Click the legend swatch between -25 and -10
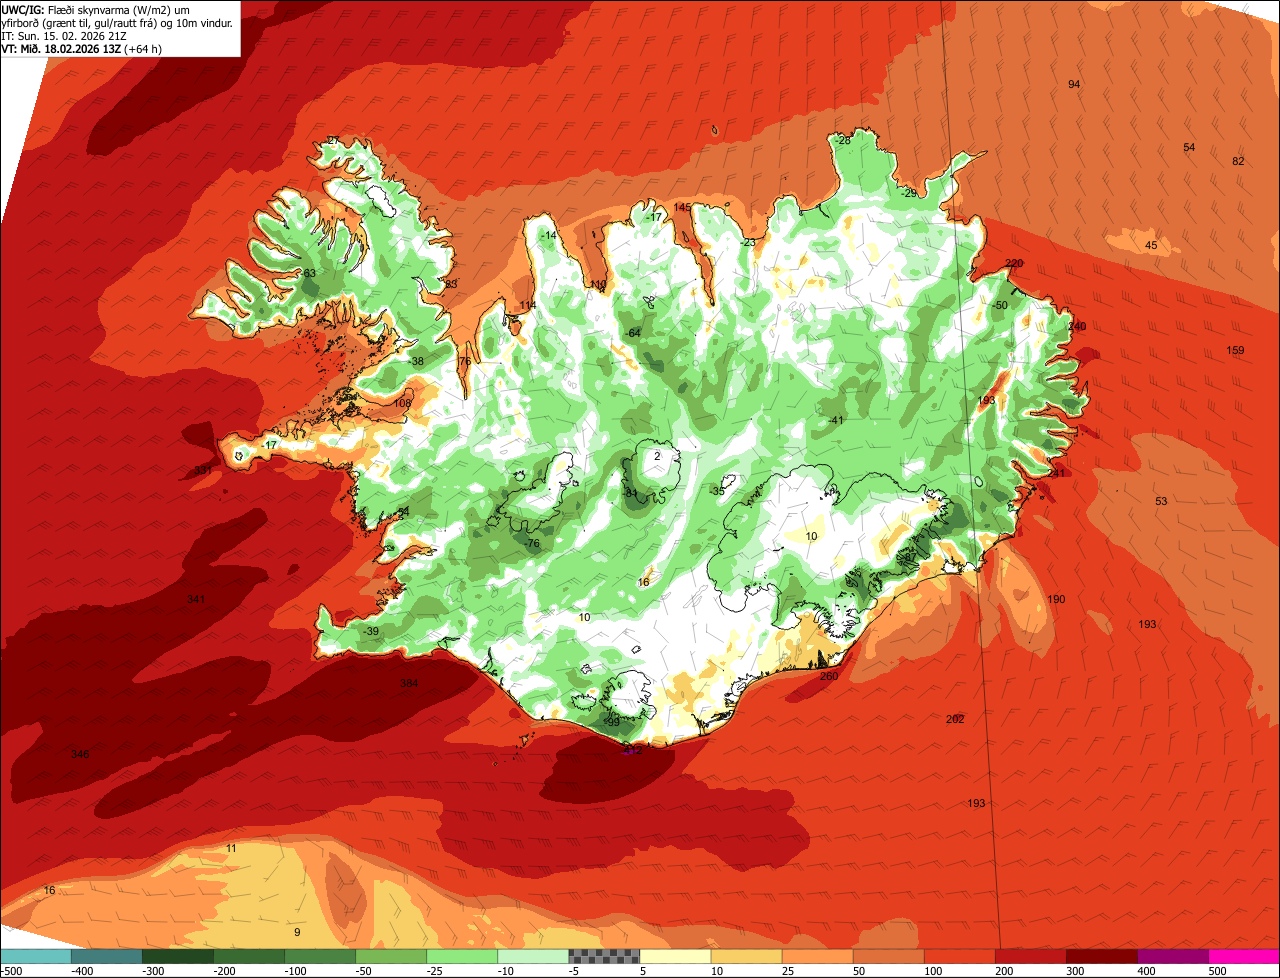 point(461,956)
